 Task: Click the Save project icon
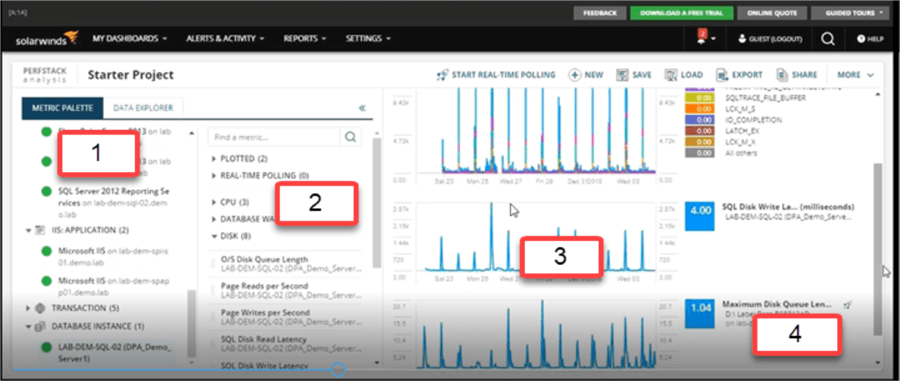point(622,75)
